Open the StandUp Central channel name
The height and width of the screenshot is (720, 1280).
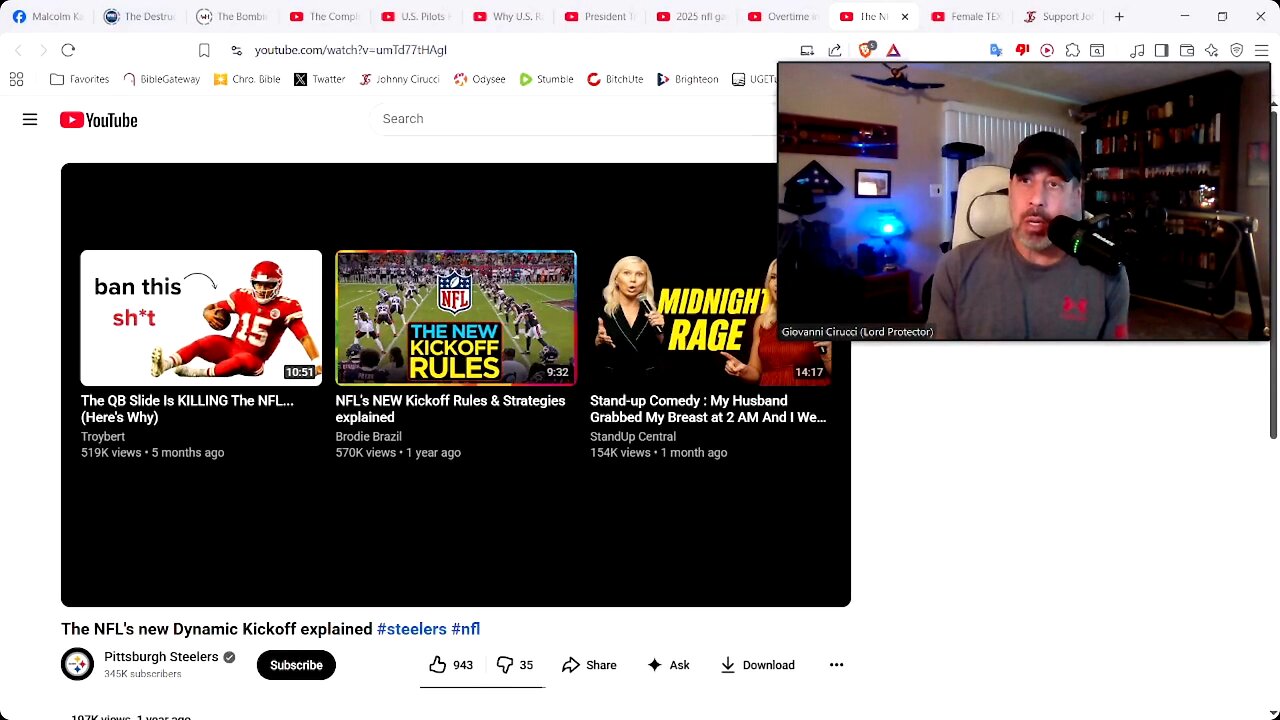[633, 437]
